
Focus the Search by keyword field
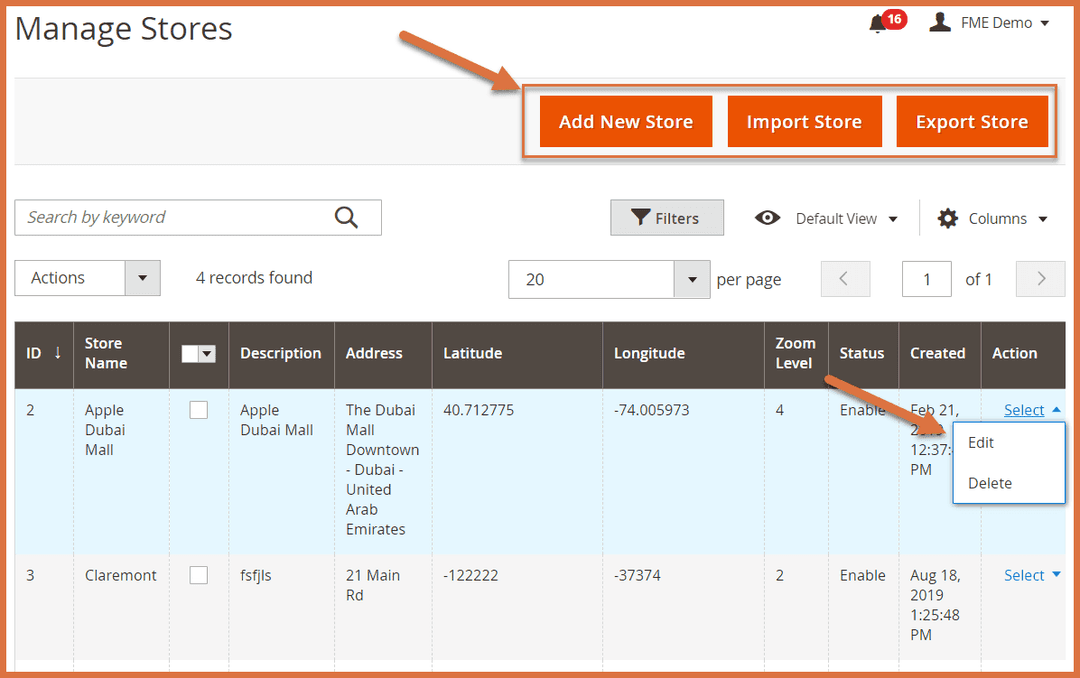[170, 217]
